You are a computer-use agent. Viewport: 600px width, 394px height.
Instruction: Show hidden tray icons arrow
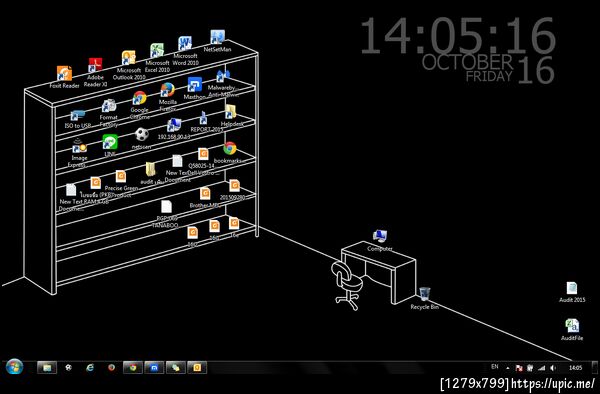click(x=508, y=368)
